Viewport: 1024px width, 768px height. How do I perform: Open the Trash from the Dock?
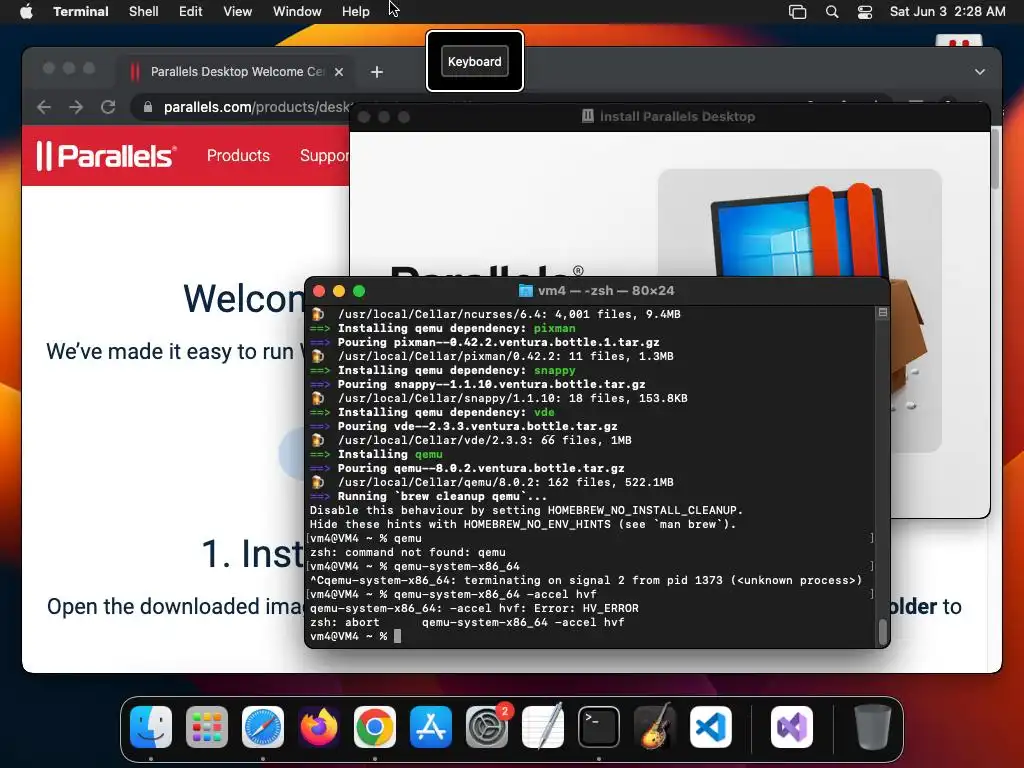(872, 727)
